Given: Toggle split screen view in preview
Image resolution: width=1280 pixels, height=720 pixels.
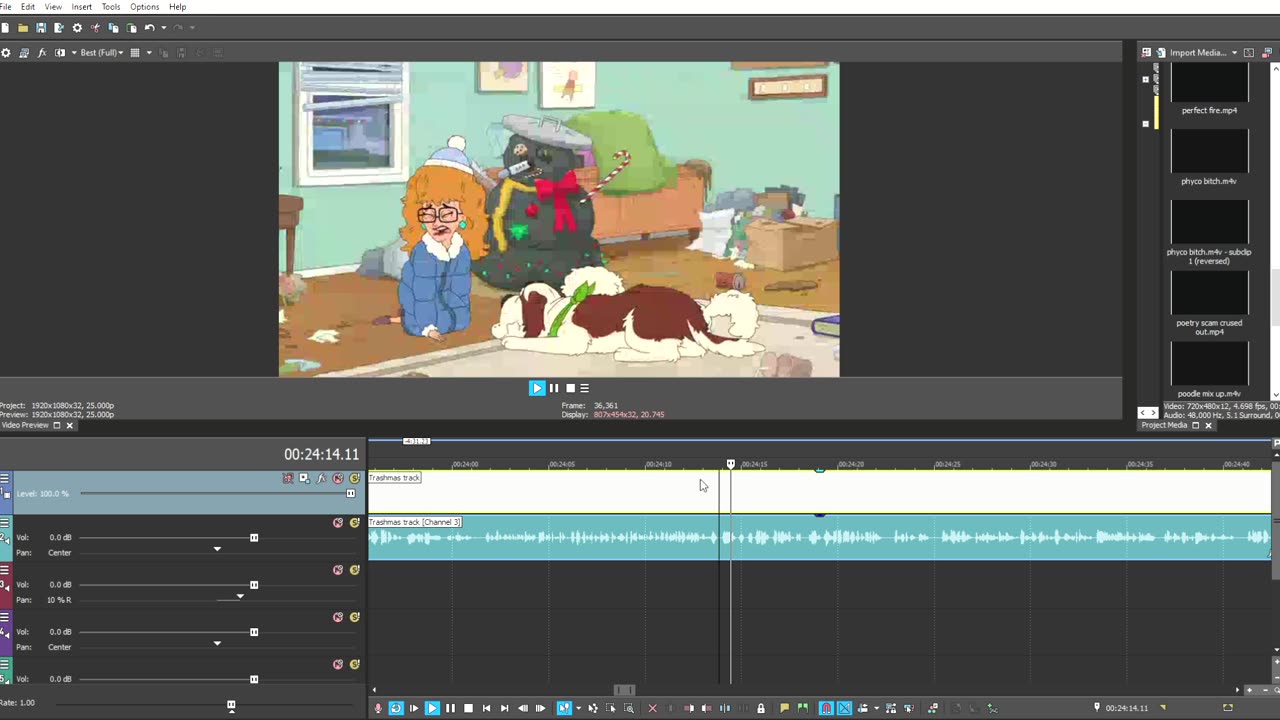Looking at the screenshot, I should pos(60,53).
